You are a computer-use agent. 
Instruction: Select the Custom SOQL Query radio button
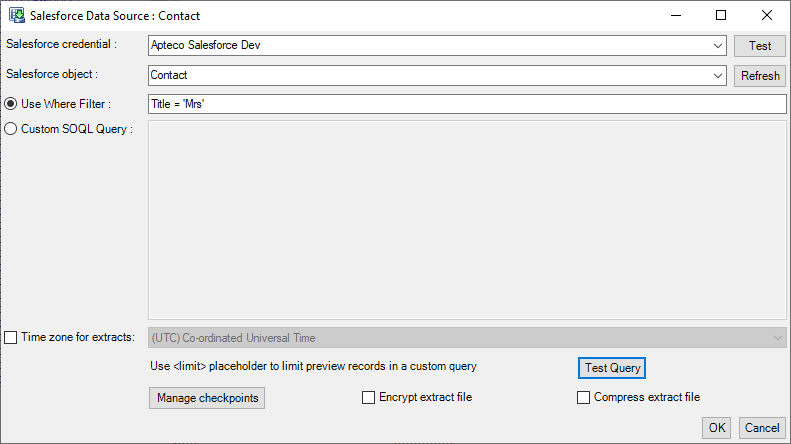pos(11,129)
